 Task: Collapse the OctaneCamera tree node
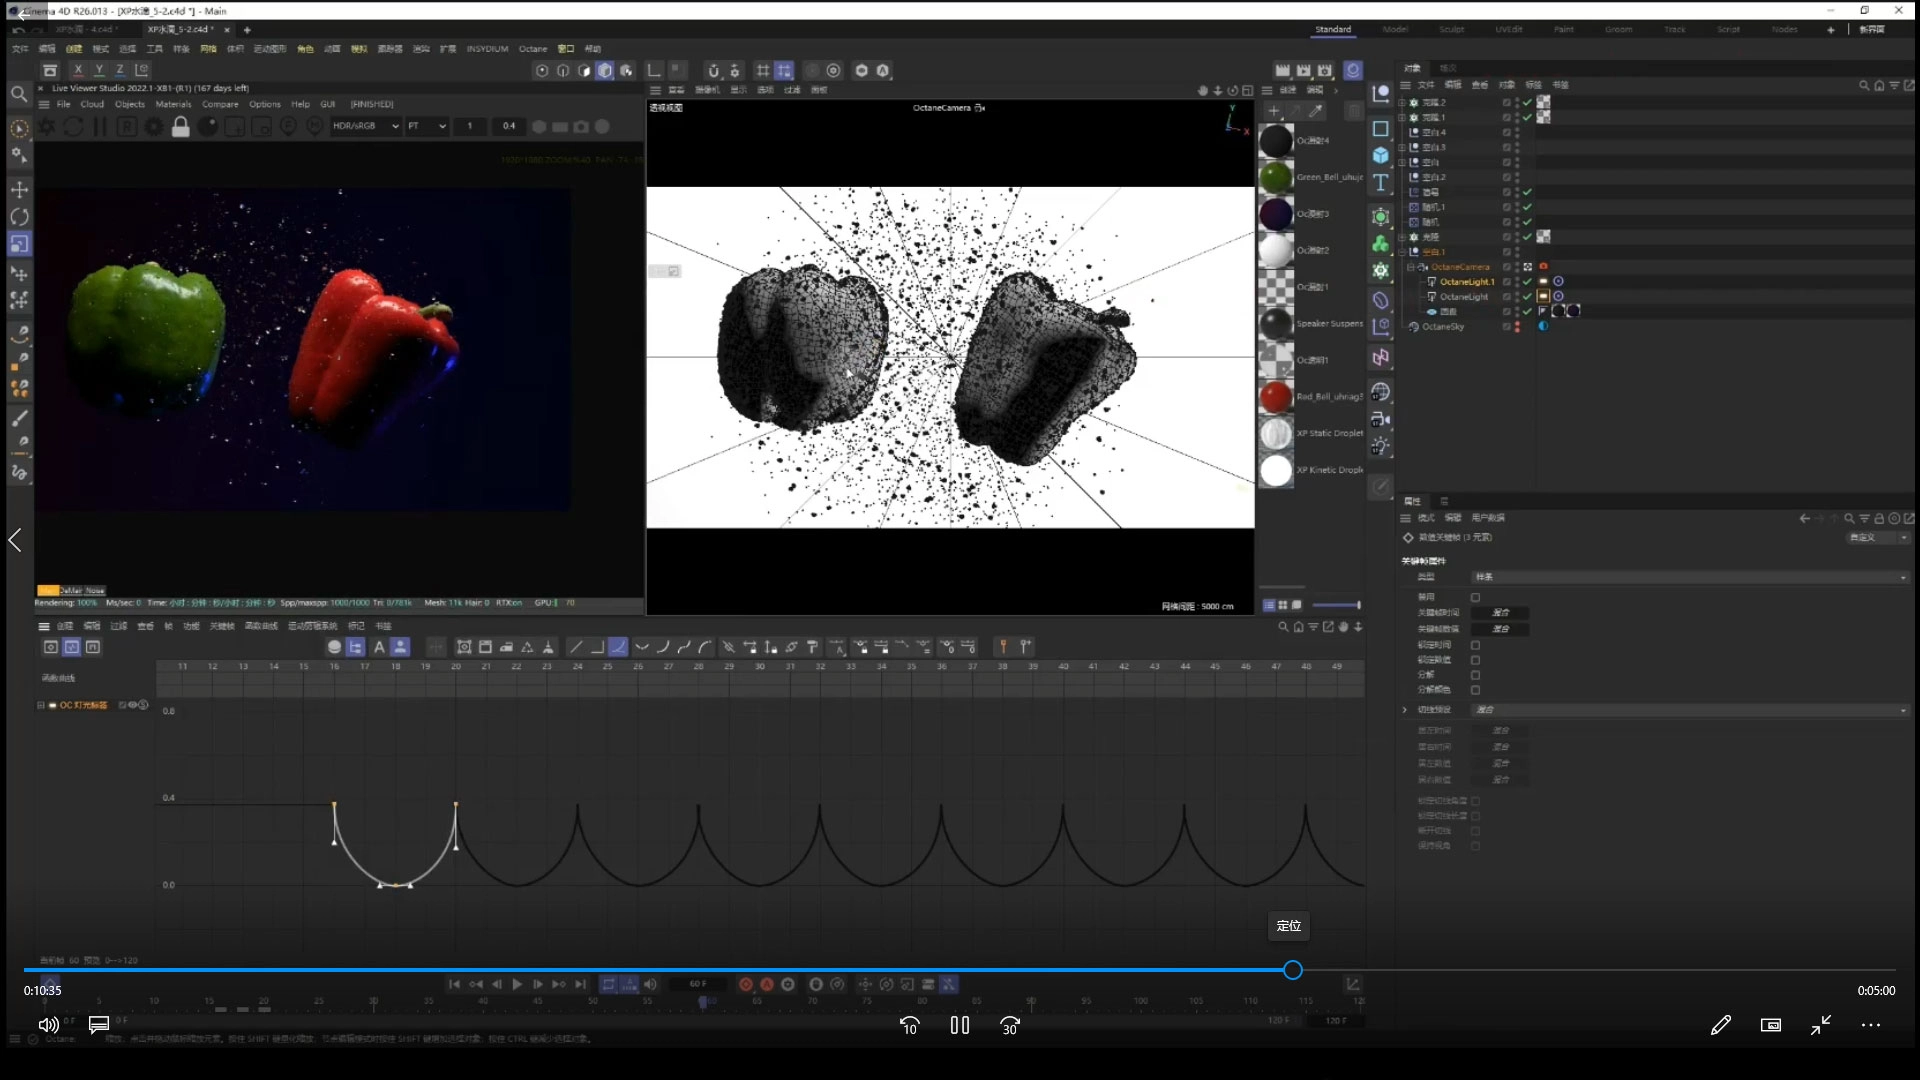(x=1411, y=267)
